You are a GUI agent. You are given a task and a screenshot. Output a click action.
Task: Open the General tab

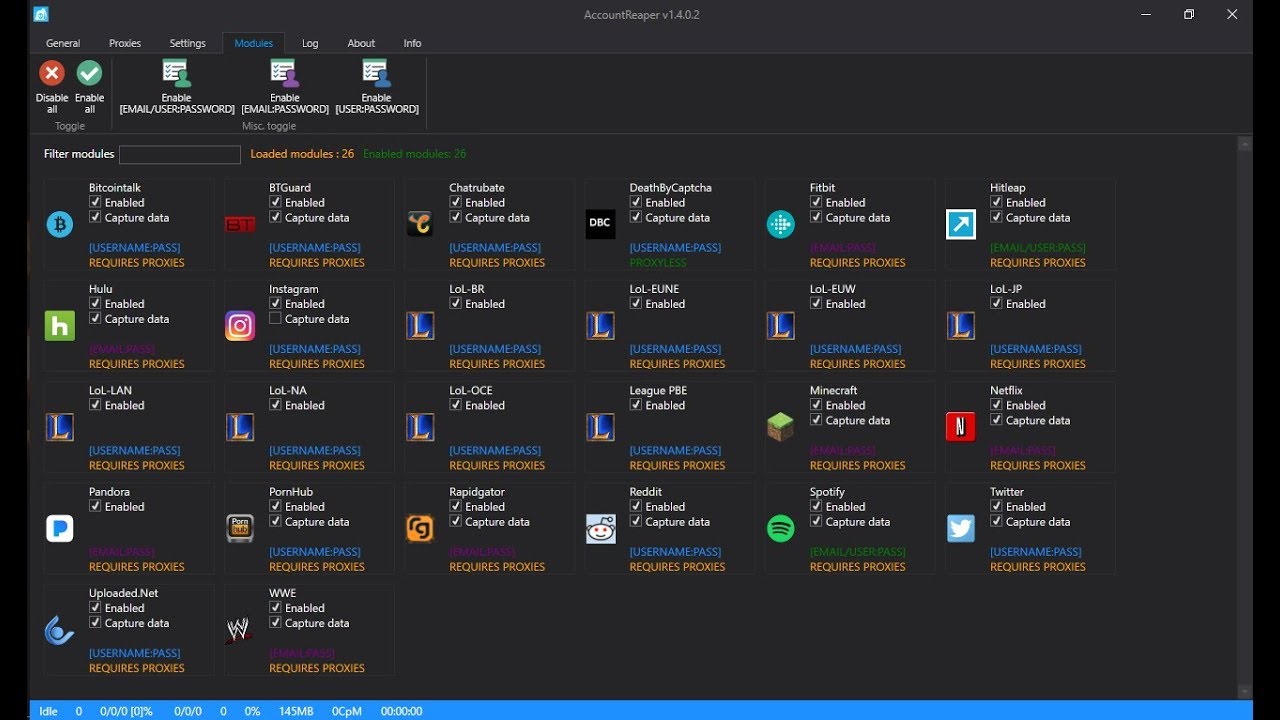[63, 43]
